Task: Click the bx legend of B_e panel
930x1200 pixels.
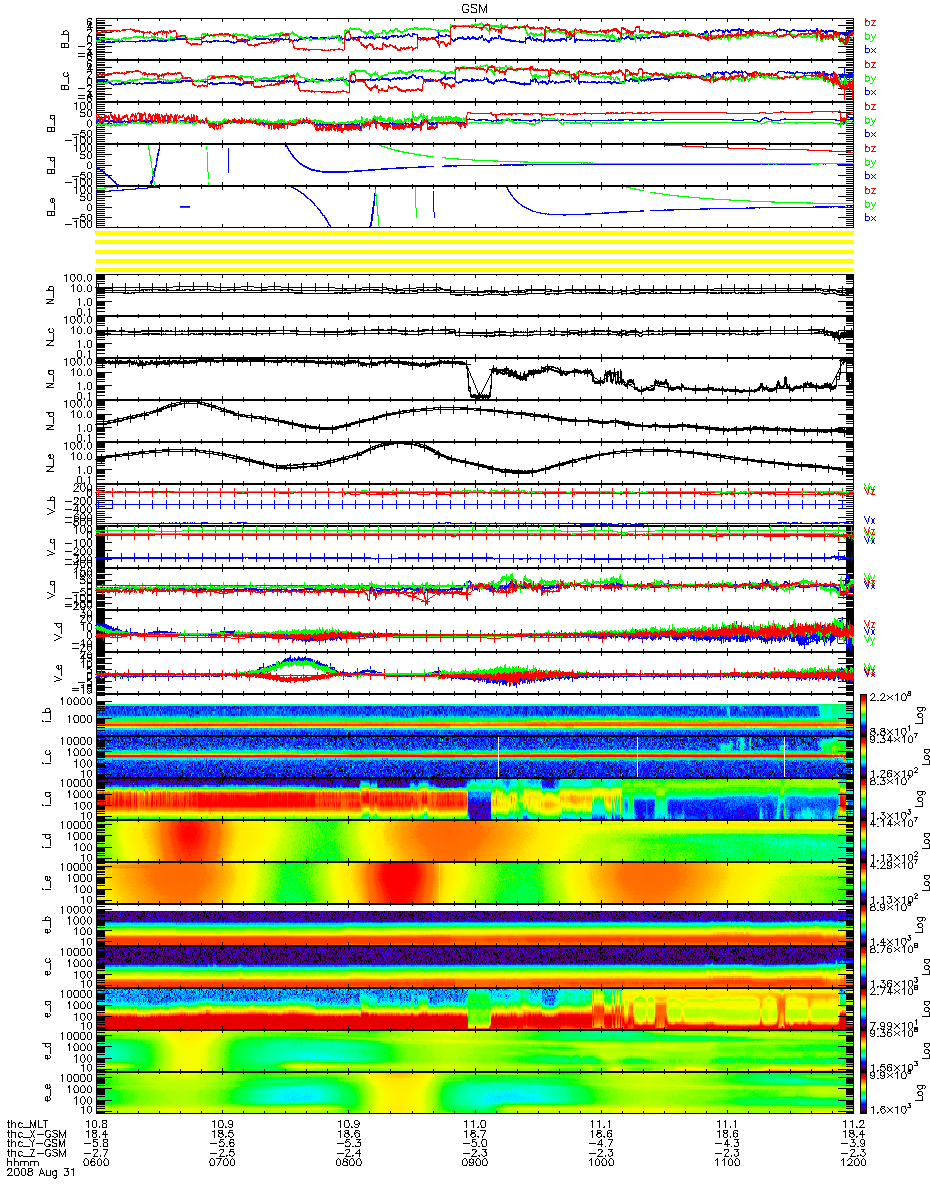Action: pyautogui.click(x=870, y=218)
